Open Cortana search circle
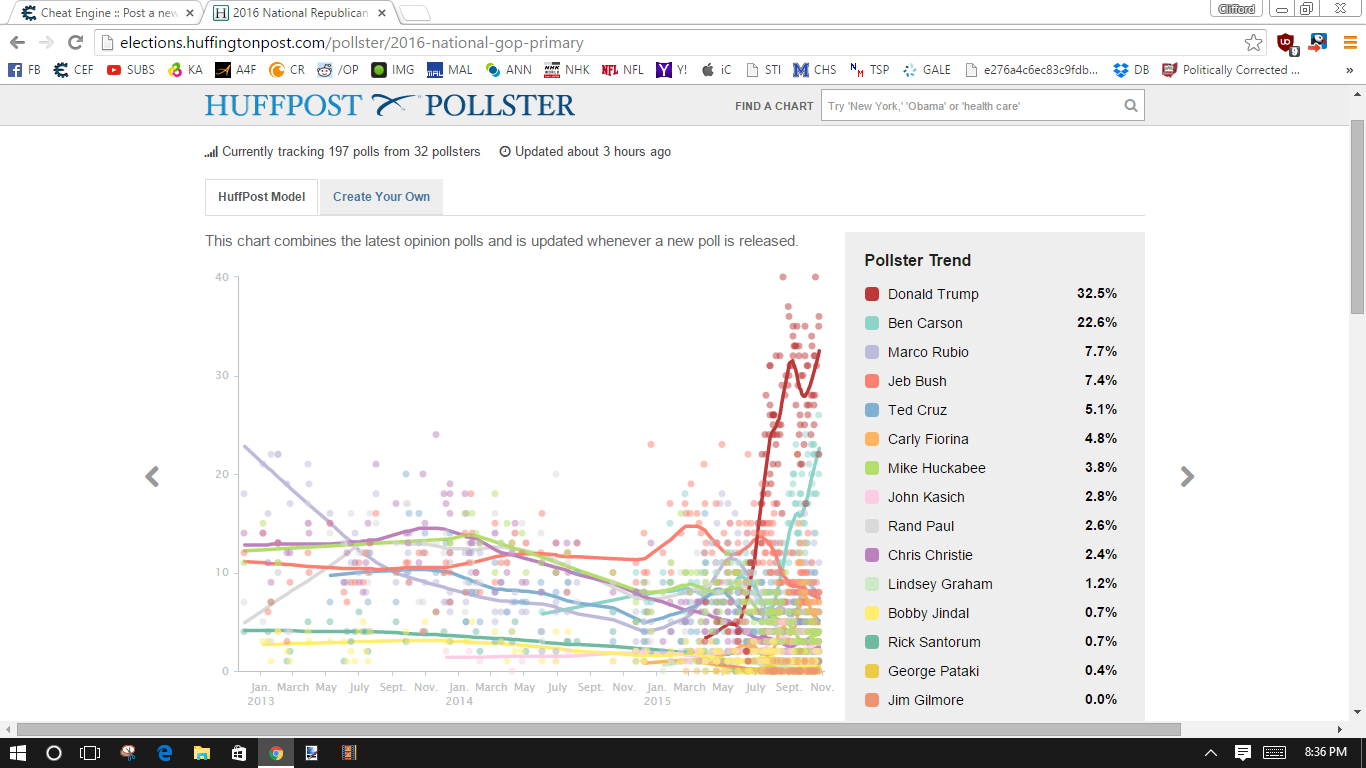 (54, 752)
